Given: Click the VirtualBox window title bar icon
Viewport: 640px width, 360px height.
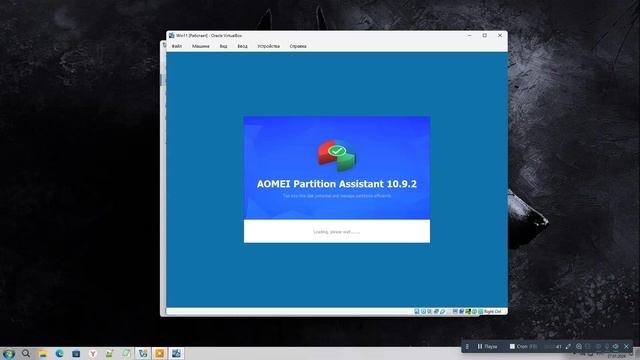Looking at the screenshot, I should pyautogui.click(x=172, y=36).
